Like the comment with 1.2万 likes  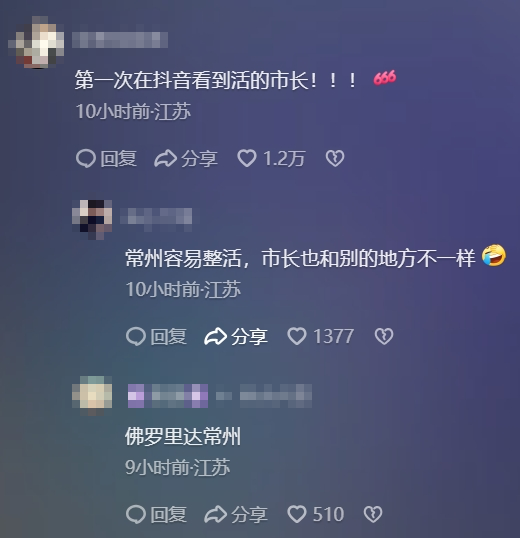[x=271, y=159]
